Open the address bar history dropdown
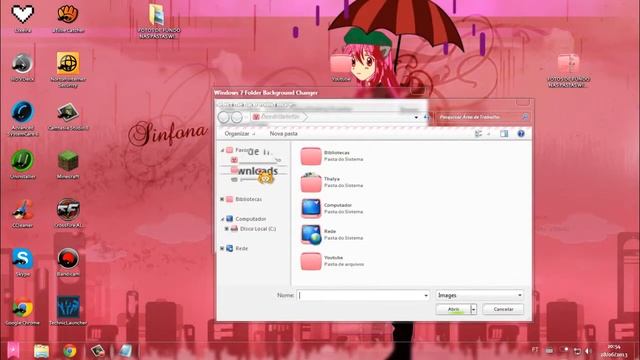 point(416,117)
